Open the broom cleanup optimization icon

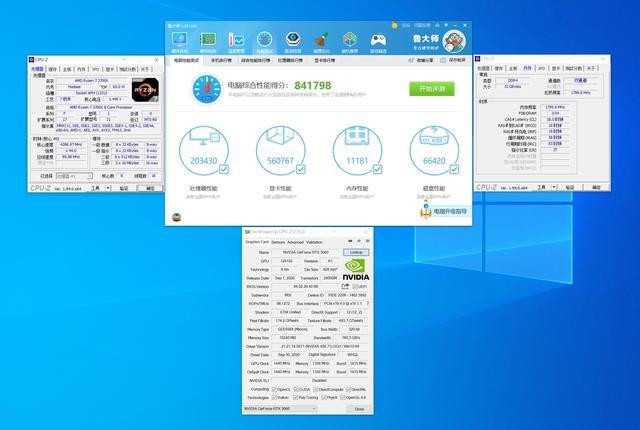[321, 40]
